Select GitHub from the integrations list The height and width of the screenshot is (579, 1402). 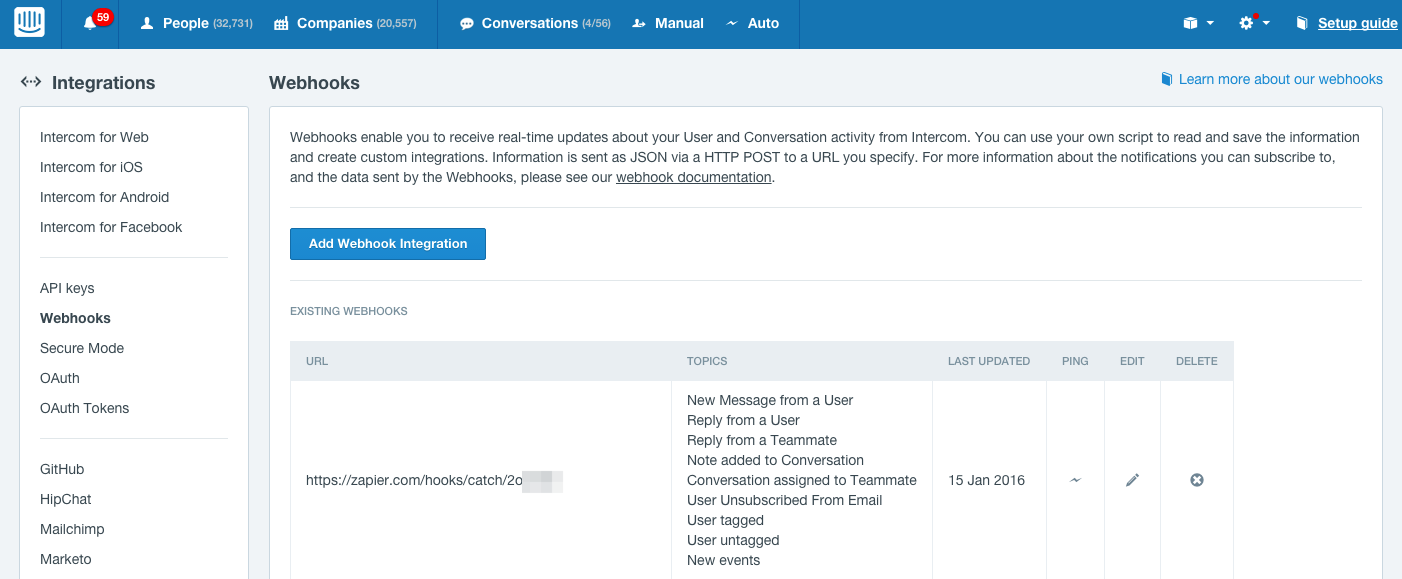click(x=63, y=469)
